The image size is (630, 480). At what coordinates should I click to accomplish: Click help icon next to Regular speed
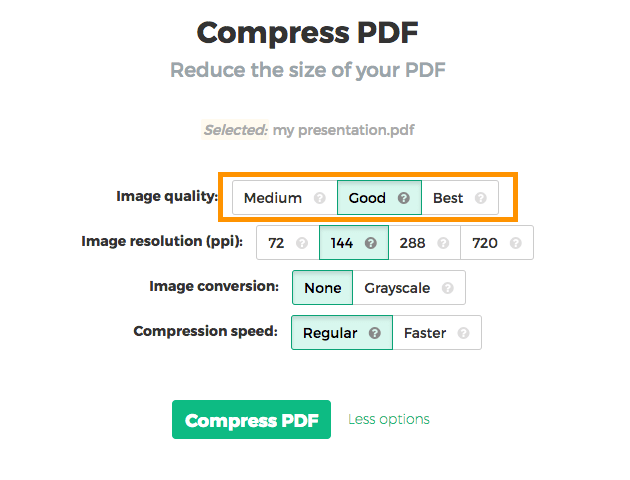(x=374, y=333)
